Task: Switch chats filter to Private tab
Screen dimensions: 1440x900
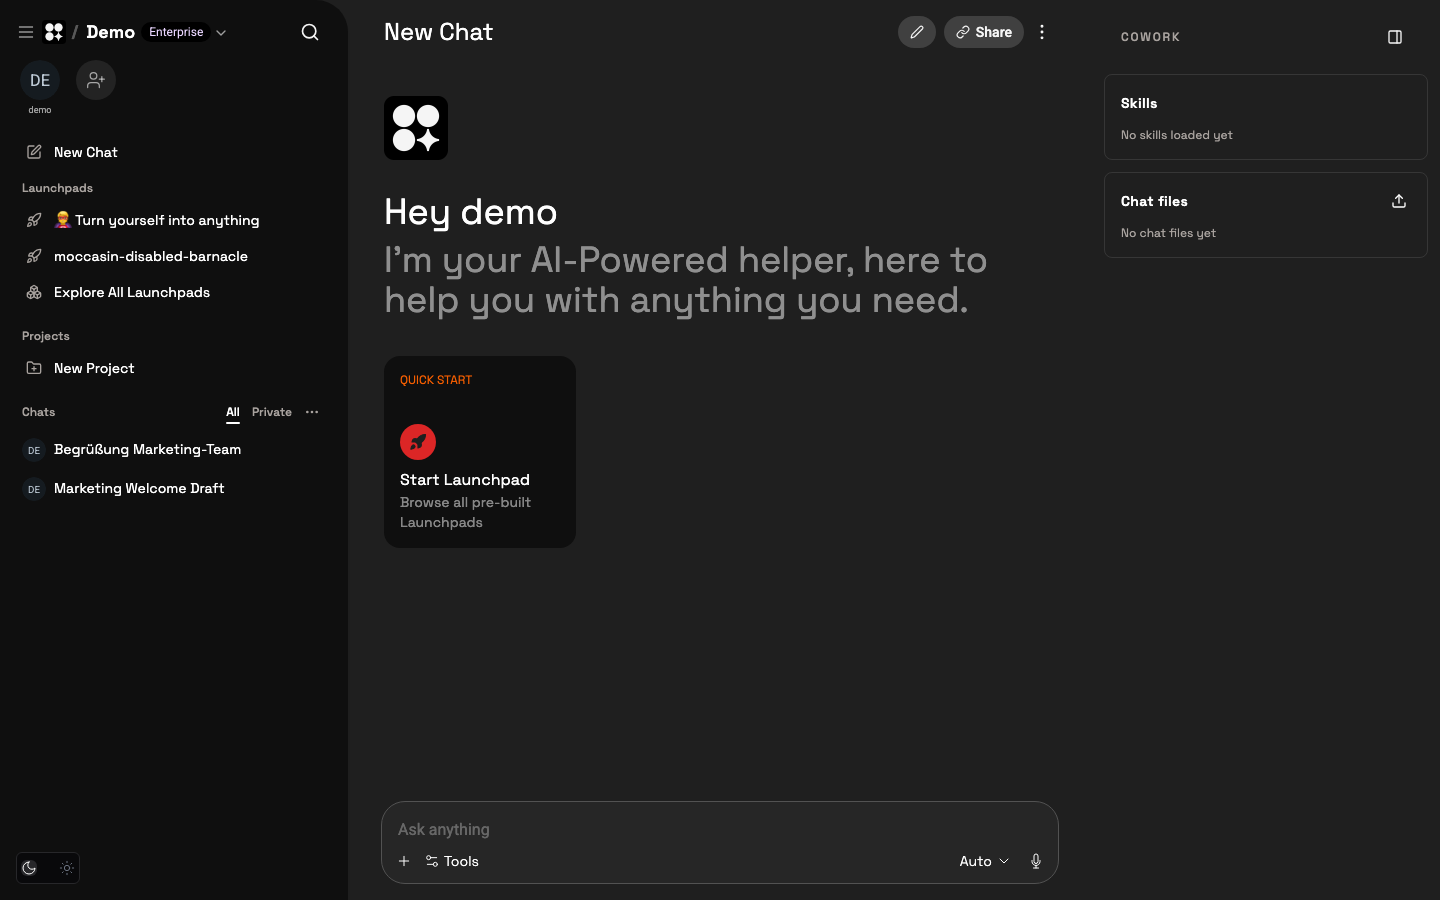Action: (272, 412)
